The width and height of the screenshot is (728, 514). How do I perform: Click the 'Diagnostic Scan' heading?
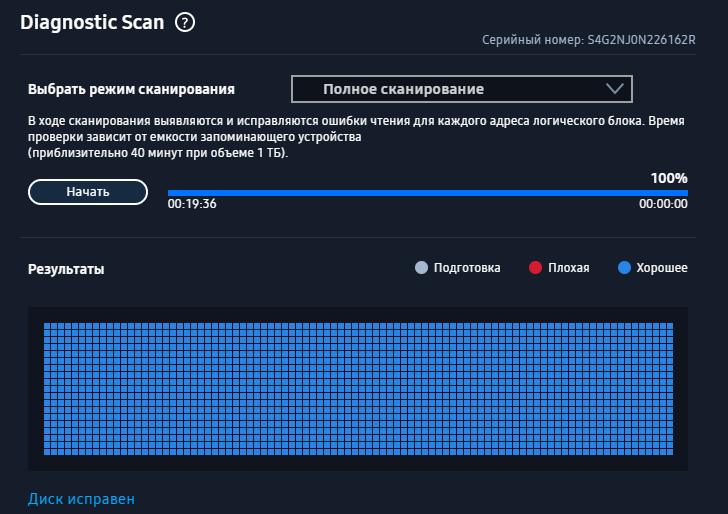92,22
